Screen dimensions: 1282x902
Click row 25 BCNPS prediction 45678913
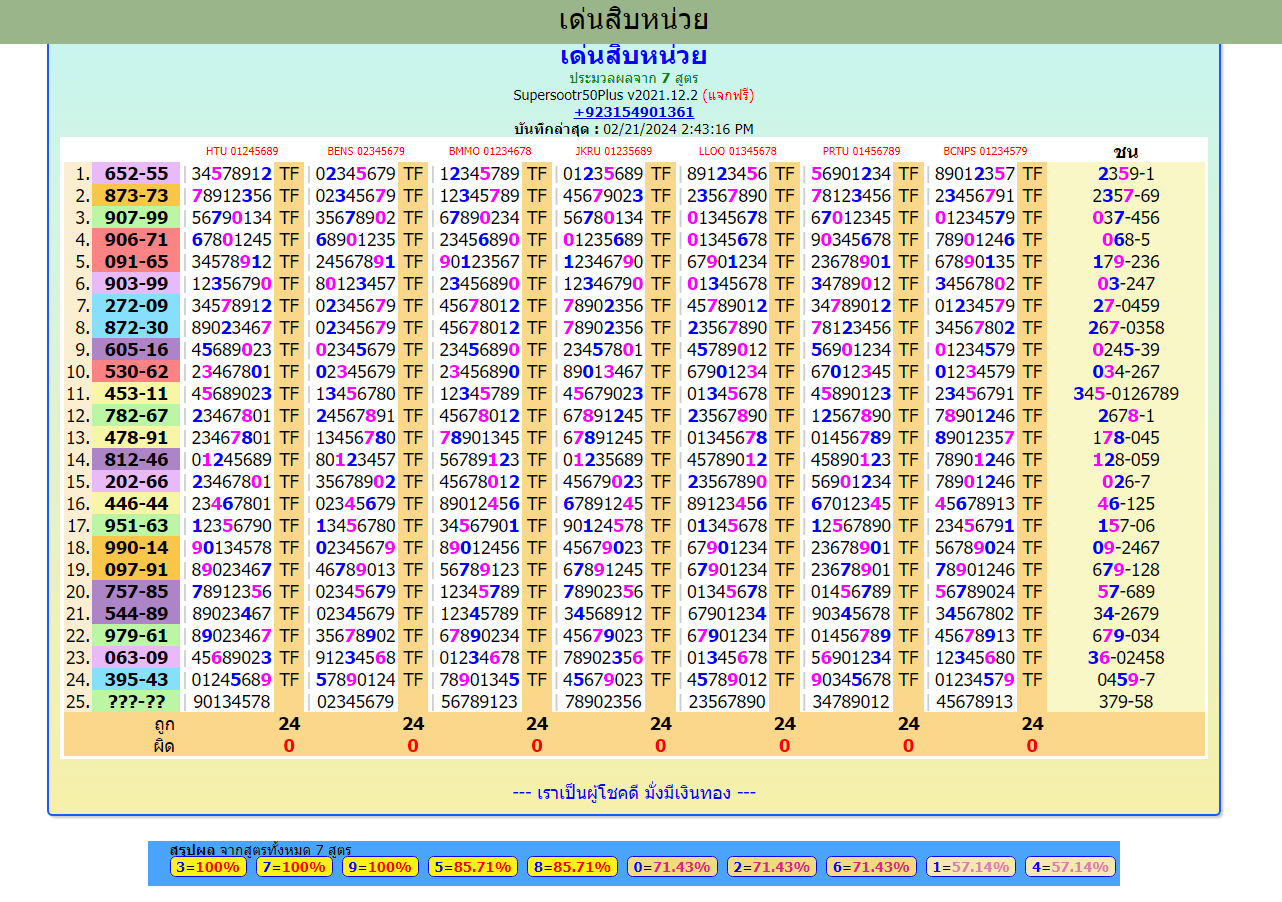pyautogui.click(x=975, y=701)
